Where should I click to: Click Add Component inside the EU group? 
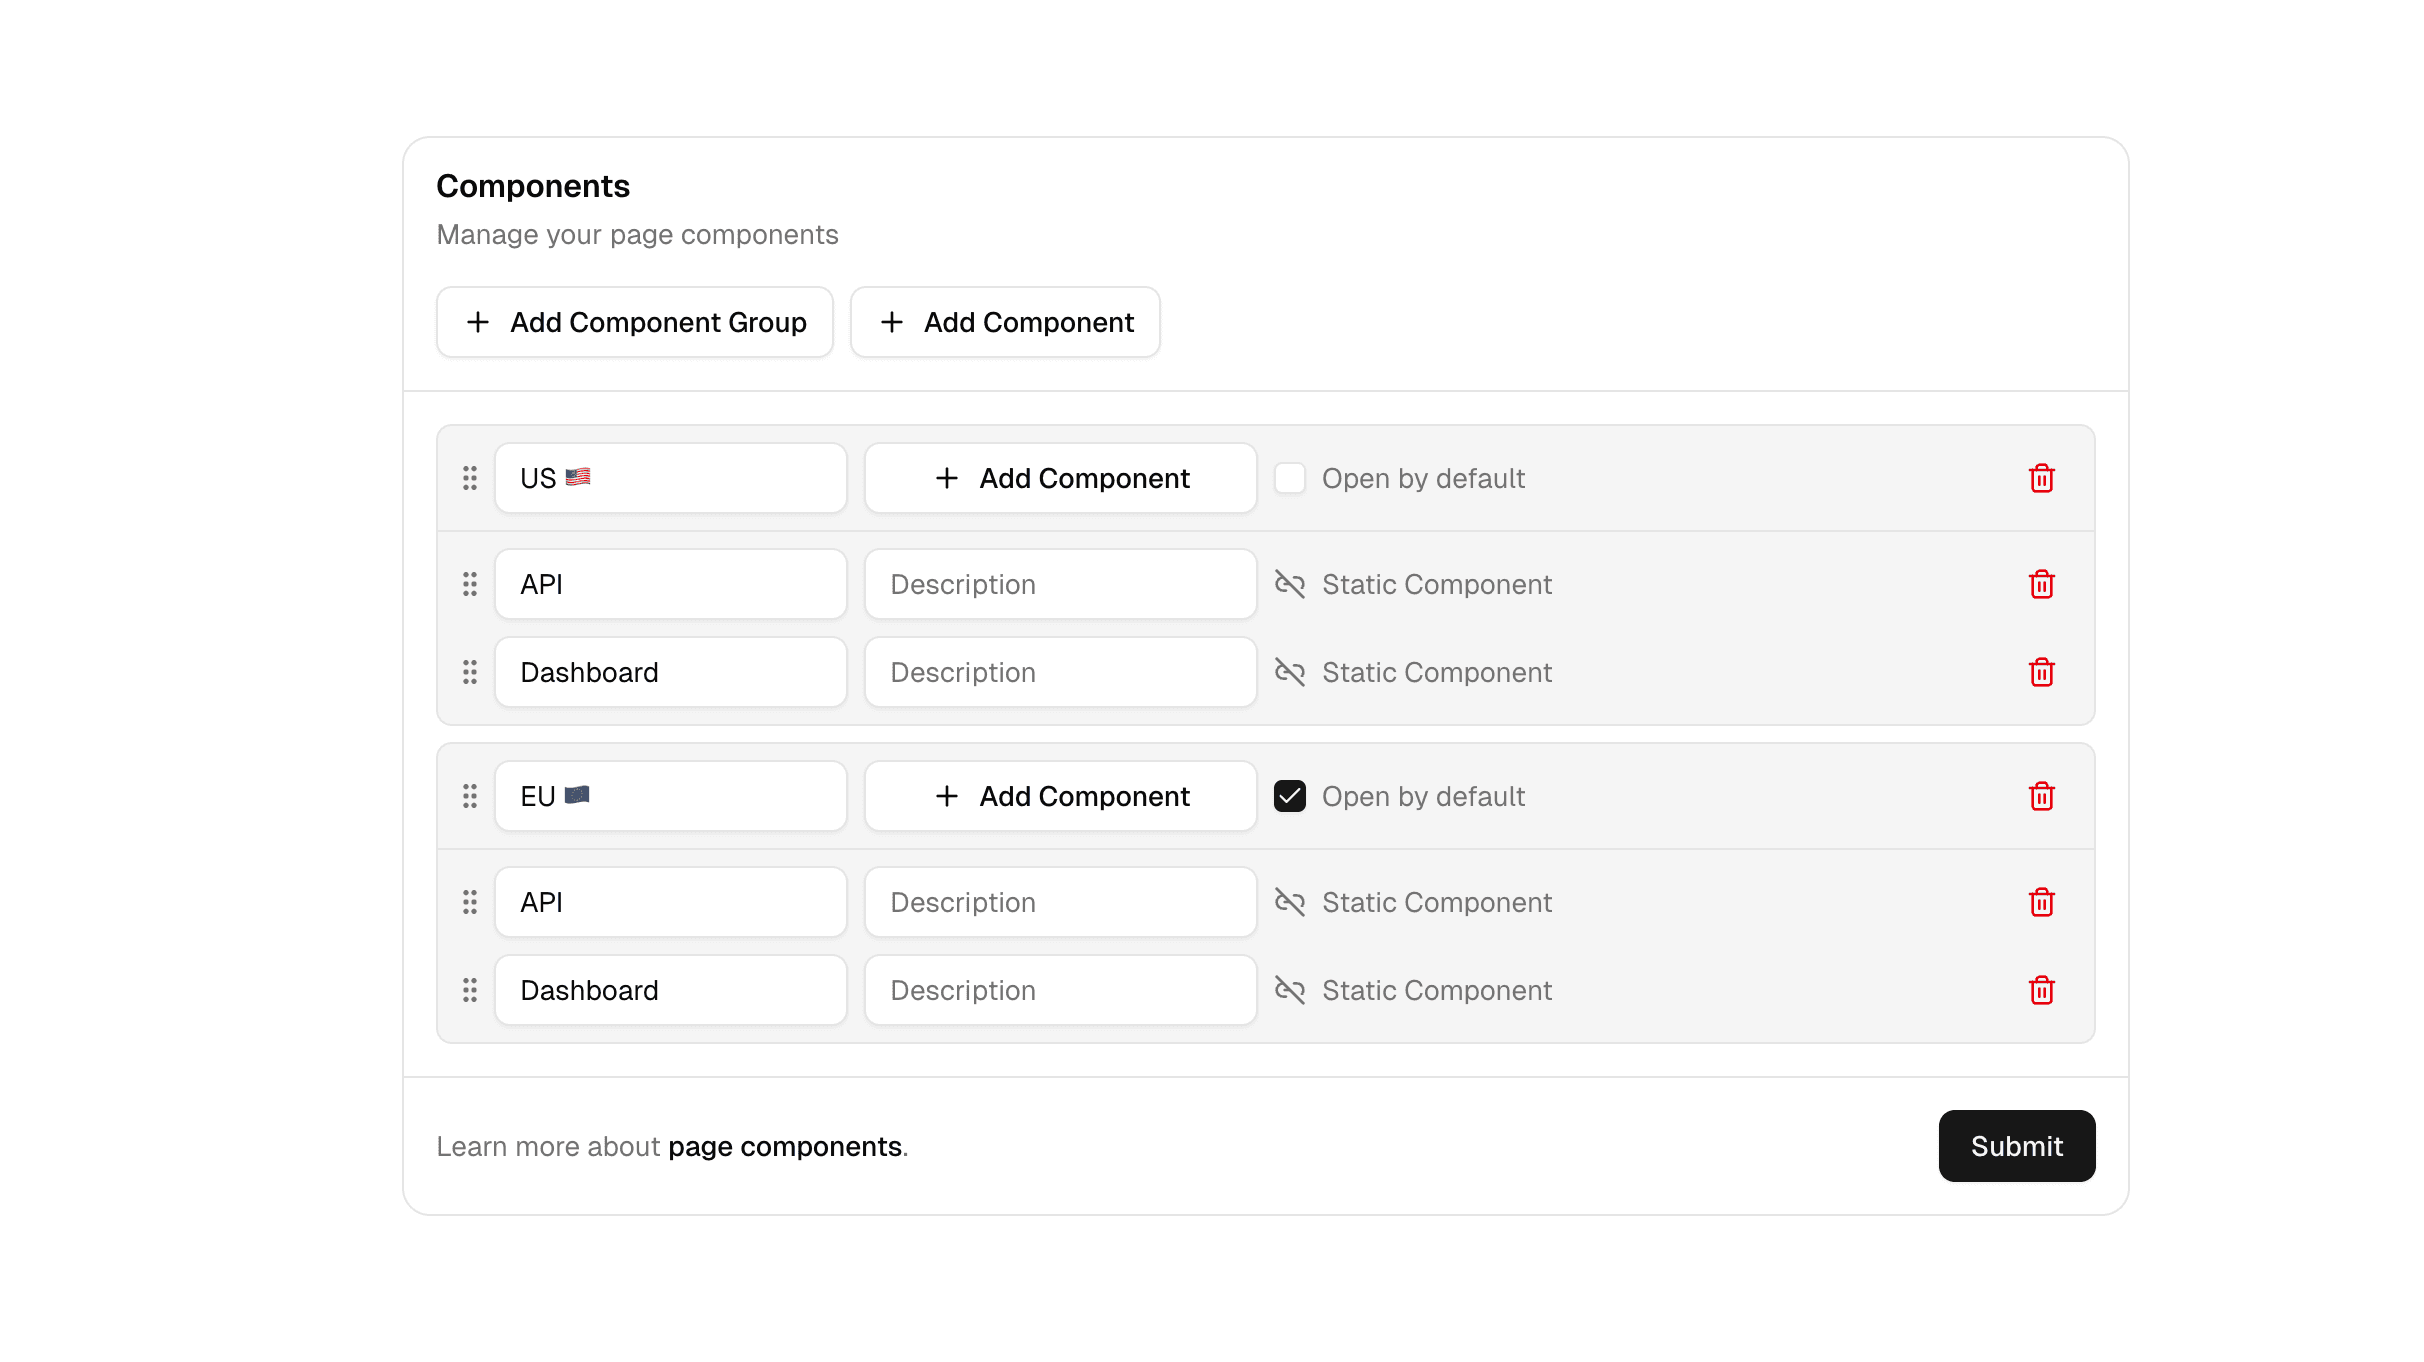1059,796
